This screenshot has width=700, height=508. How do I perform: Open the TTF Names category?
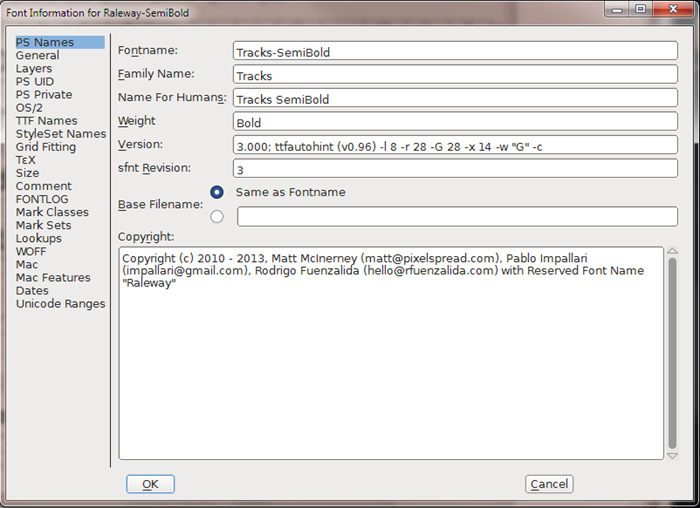point(46,121)
